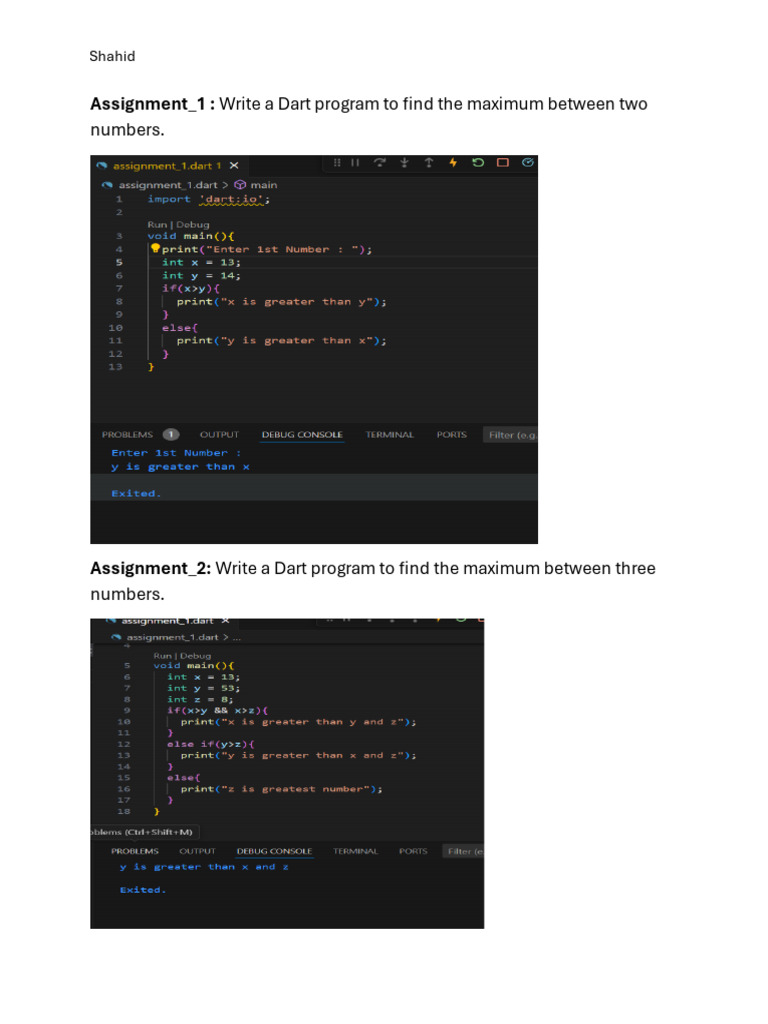Click Debug code lens above void main in first editor
Screen dimensions: 768x1024
click(x=193, y=224)
